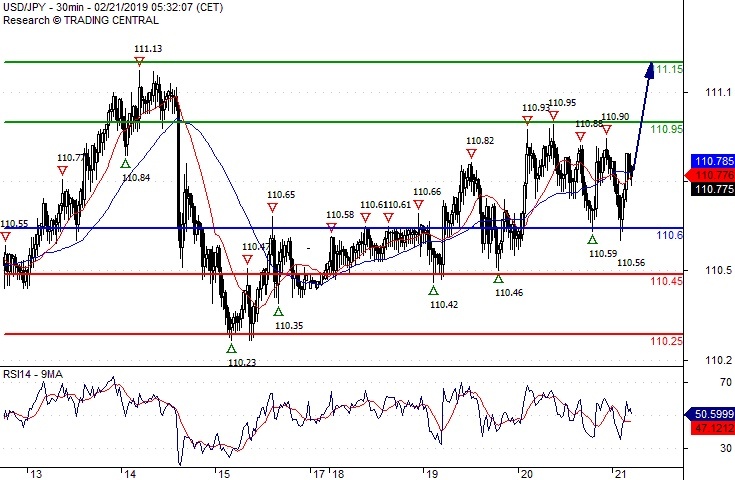Click the green 111.15 resistance level label
The width and height of the screenshot is (735, 480).
[668, 69]
